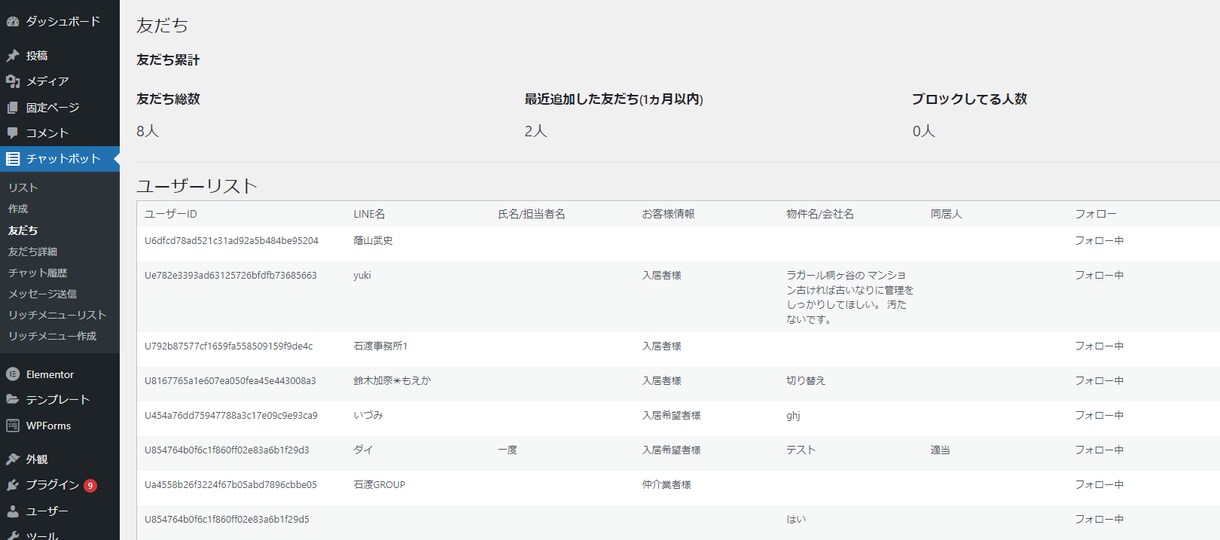The image size is (1220, 540).
Task: Click the 同居人 column header
Action: pos(946,214)
